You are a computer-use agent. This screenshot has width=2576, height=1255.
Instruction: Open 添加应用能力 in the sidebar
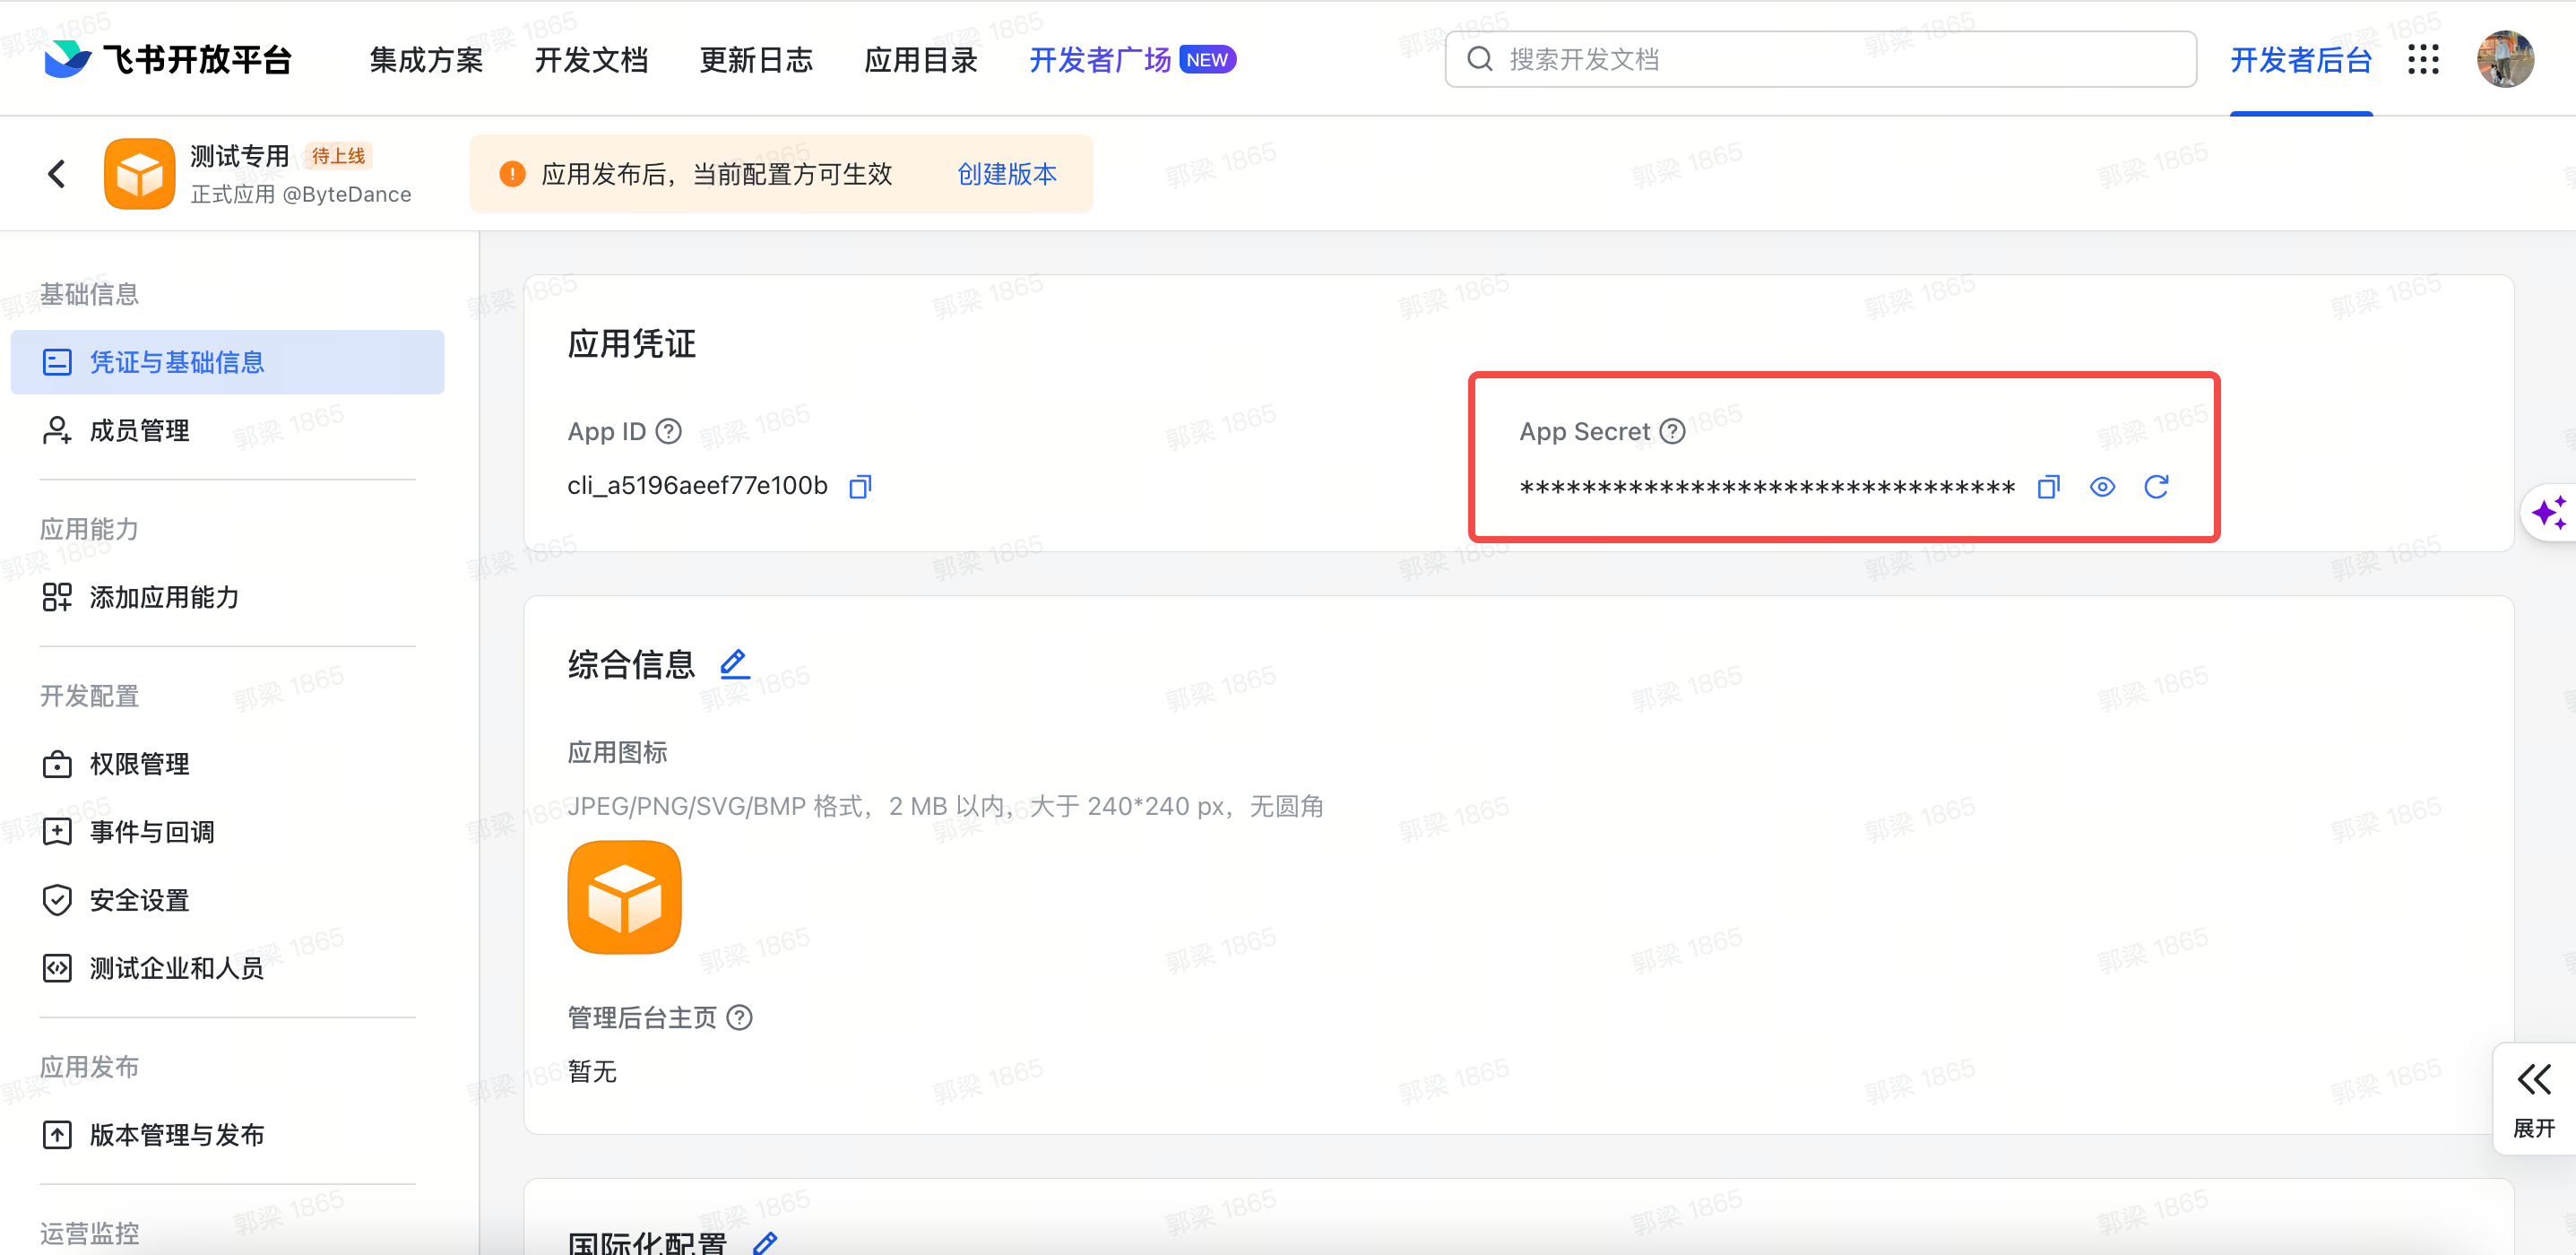click(x=227, y=597)
